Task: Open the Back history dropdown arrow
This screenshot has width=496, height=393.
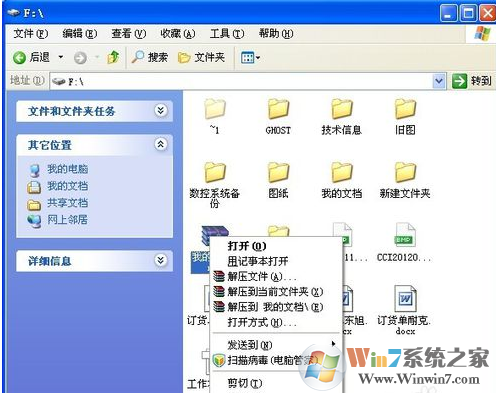Action: (61, 57)
